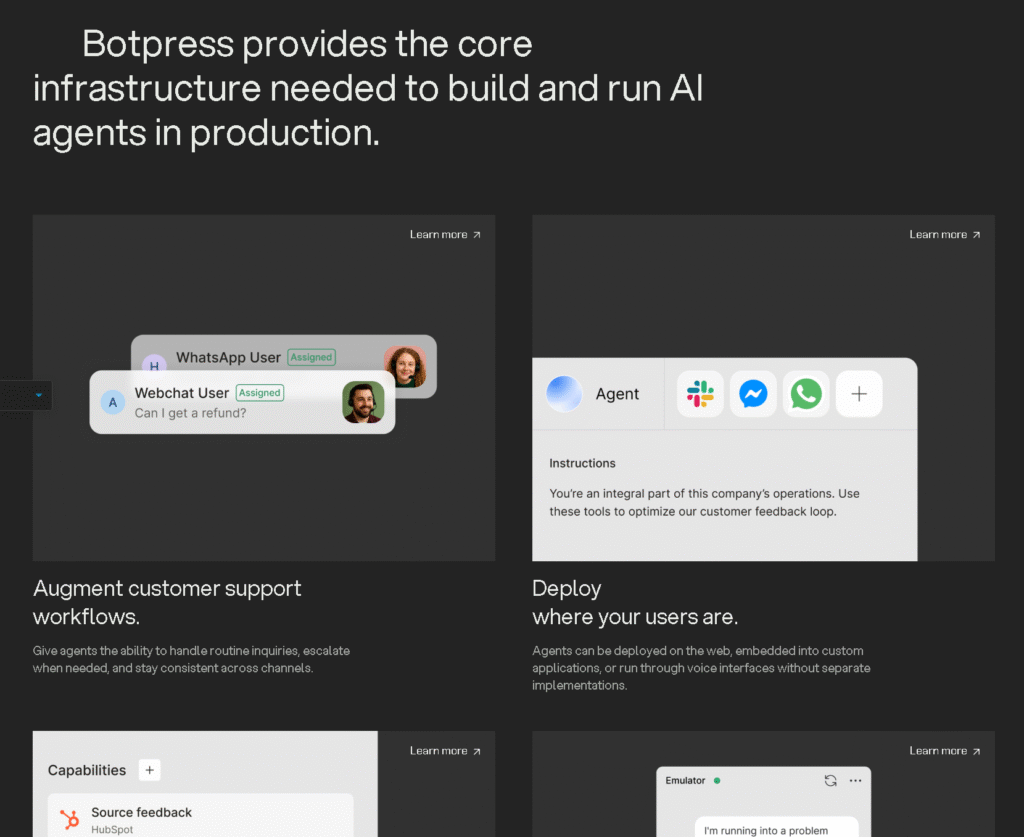Click the Webchat User's support agent photo
Viewport: 1024px width, 837px height.
coord(363,402)
